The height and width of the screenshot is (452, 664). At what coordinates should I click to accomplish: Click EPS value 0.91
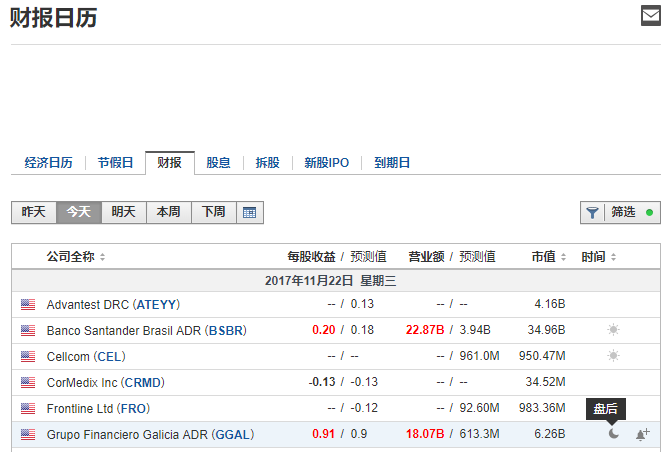tap(324, 434)
